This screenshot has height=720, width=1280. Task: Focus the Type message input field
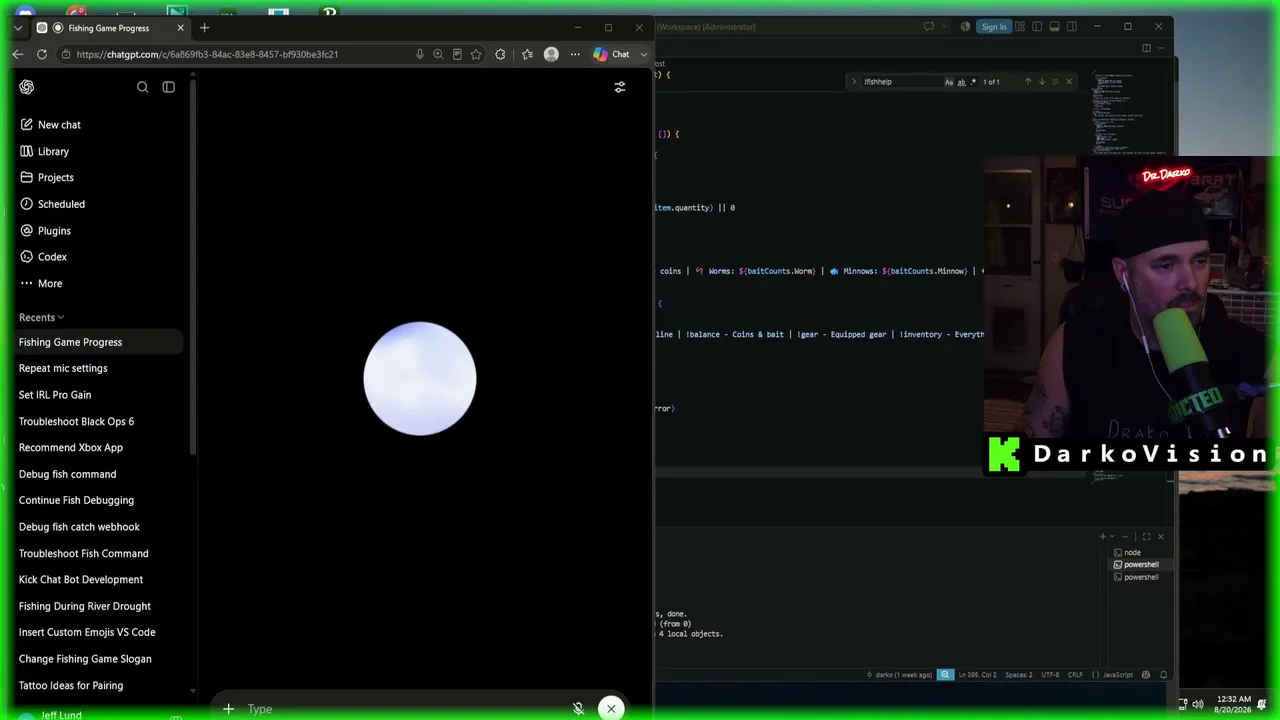click(400, 709)
